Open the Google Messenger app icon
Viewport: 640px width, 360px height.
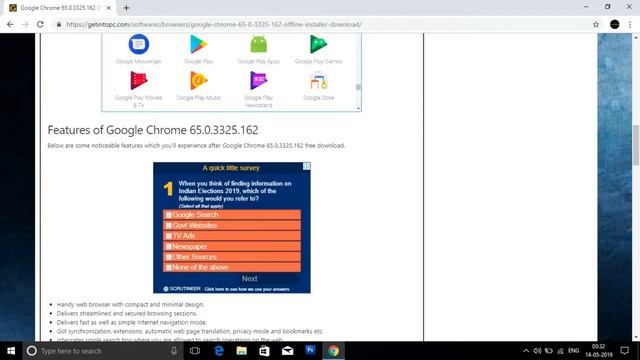(139, 44)
